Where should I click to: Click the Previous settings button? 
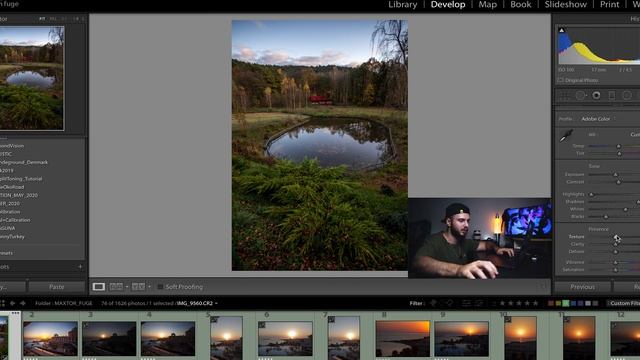coord(582,287)
